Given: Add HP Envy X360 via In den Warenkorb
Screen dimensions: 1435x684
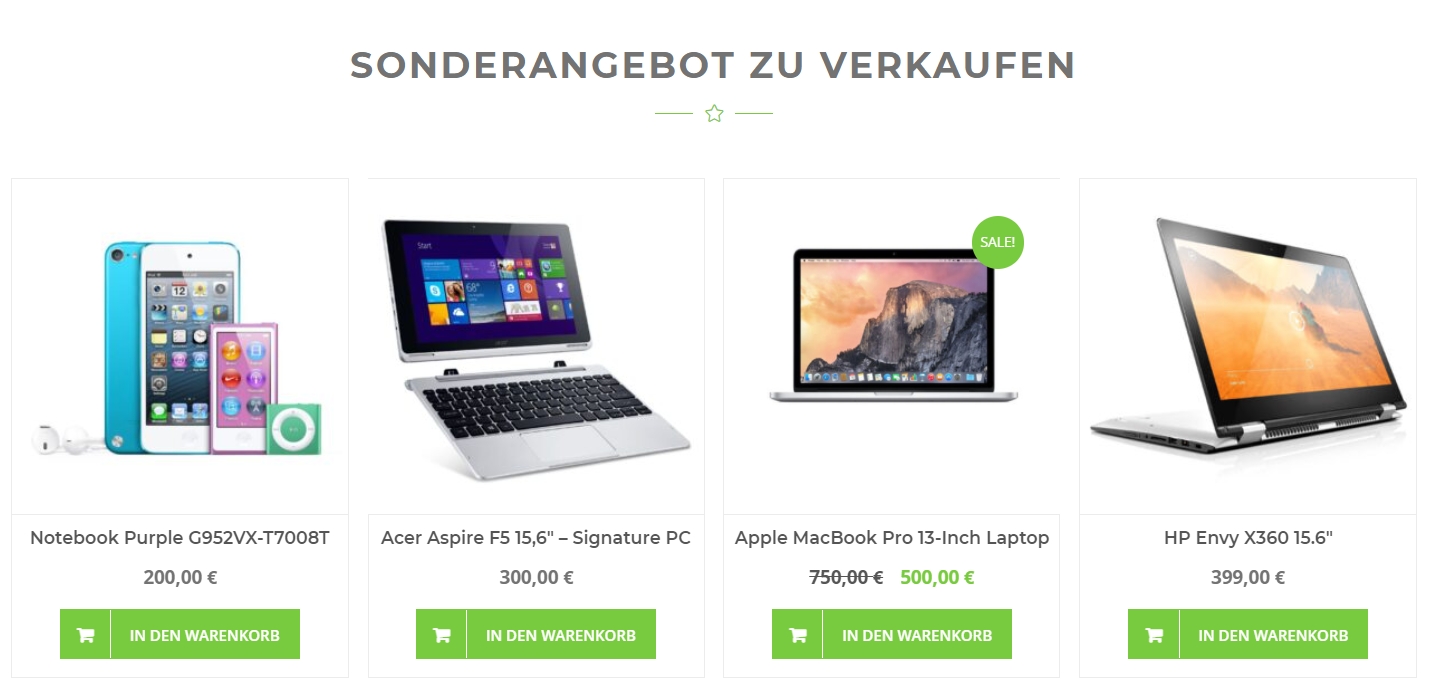Looking at the screenshot, I should [x=1248, y=634].
